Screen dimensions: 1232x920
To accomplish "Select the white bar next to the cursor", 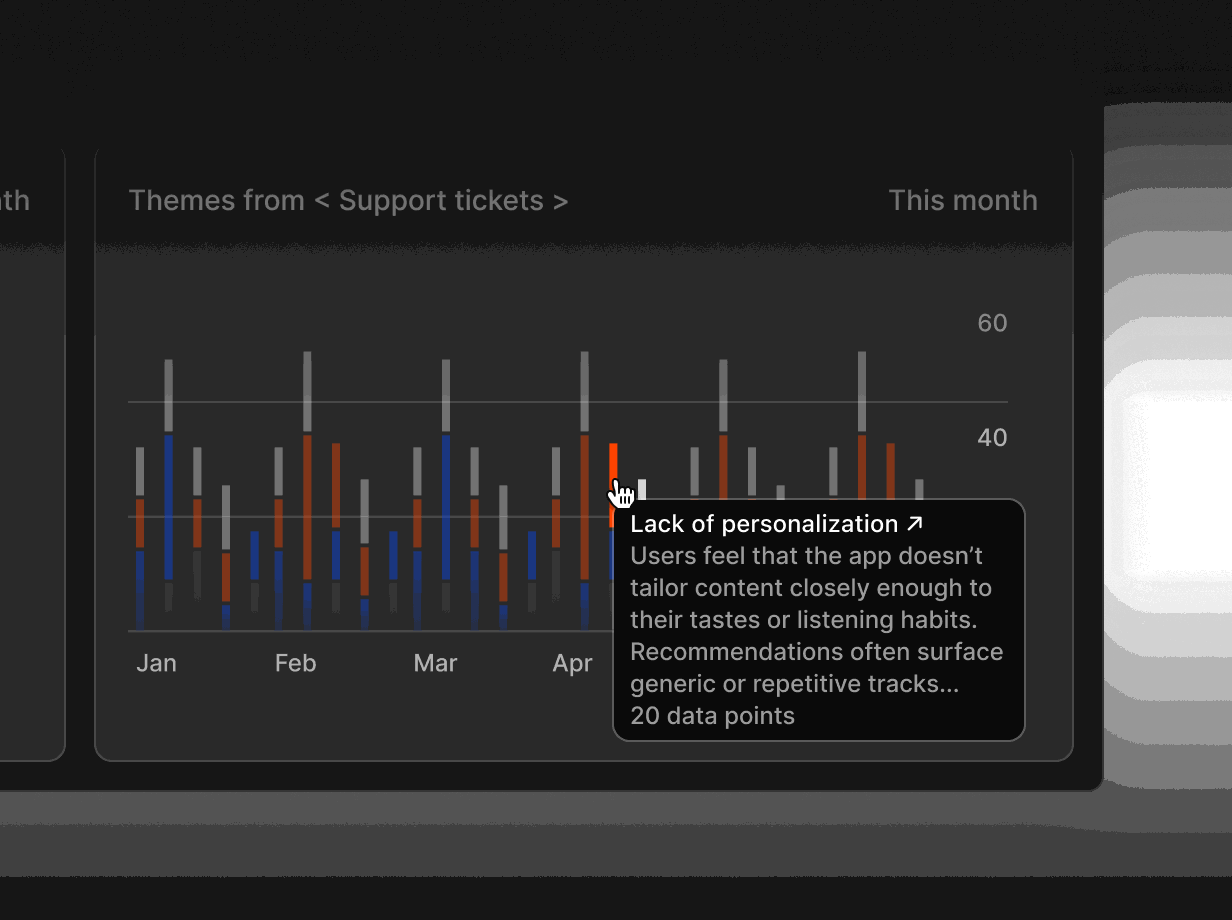I will tap(642, 490).
